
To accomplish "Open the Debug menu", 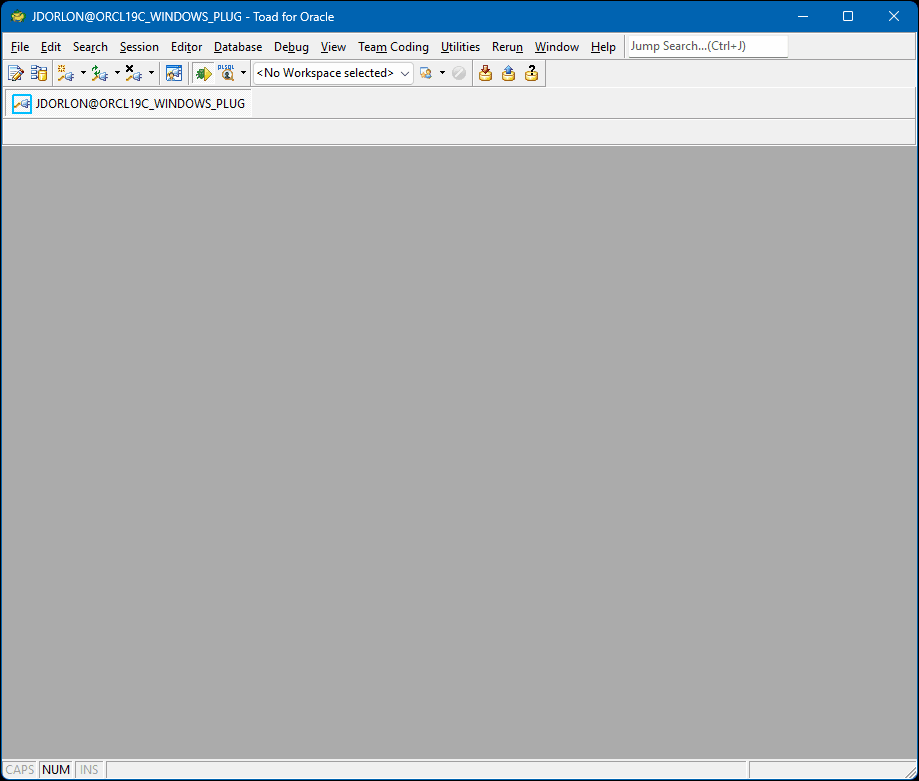I will [x=291, y=47].
